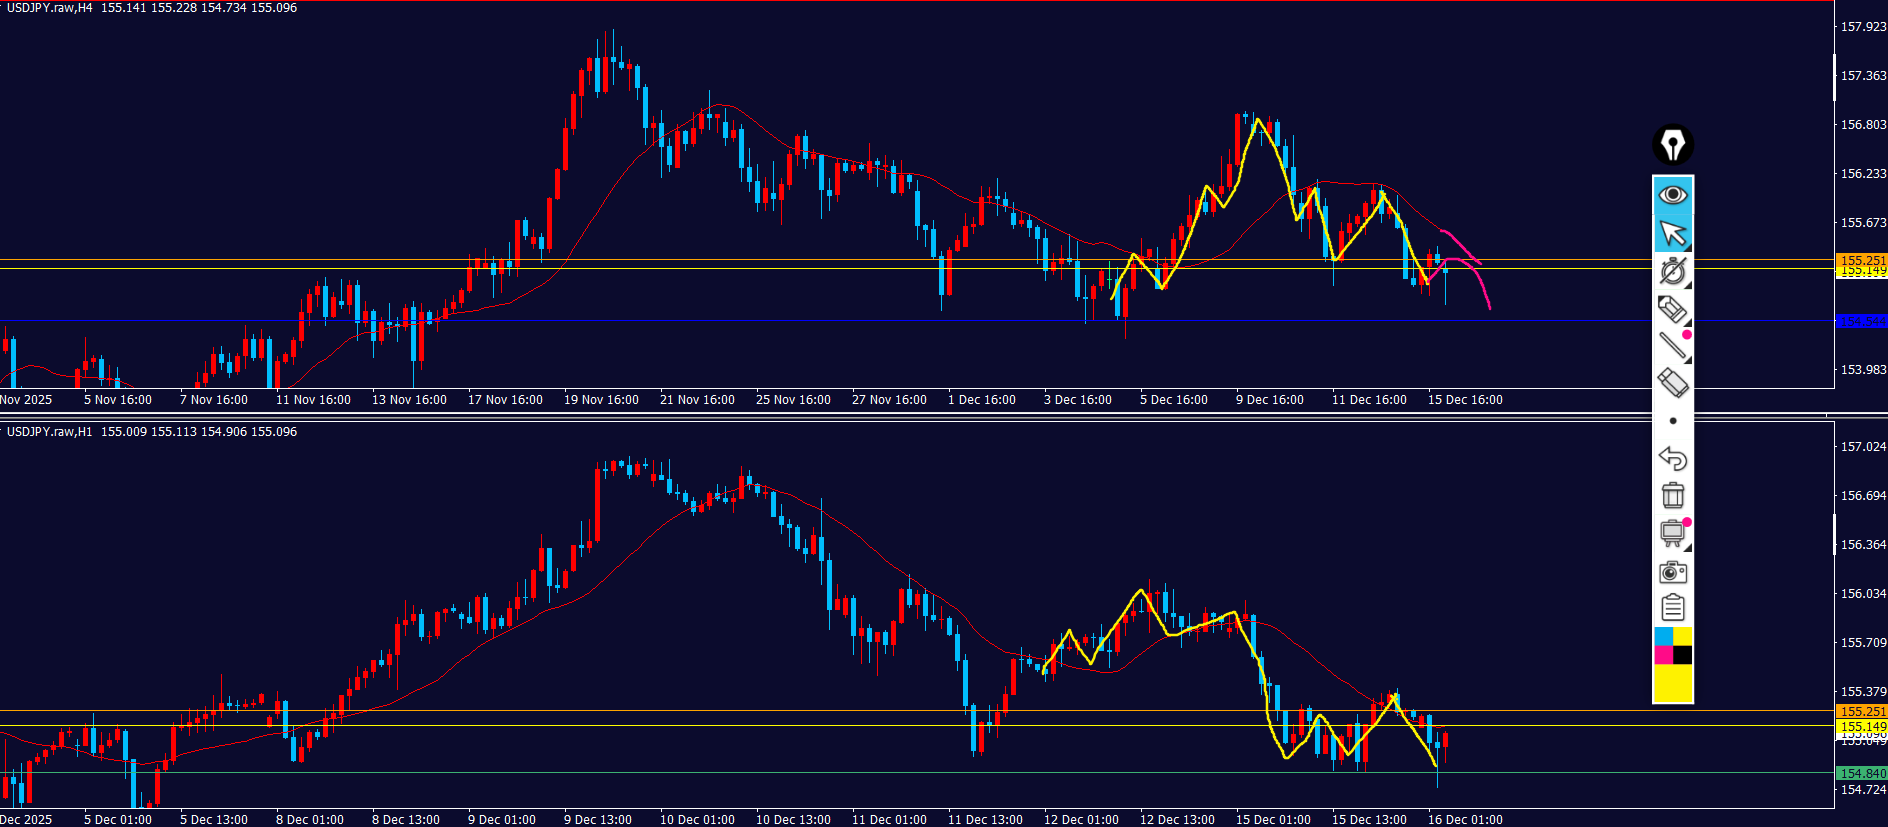
Task: Click the green 154.840 price label
Action: click(x=1862, y=773)
